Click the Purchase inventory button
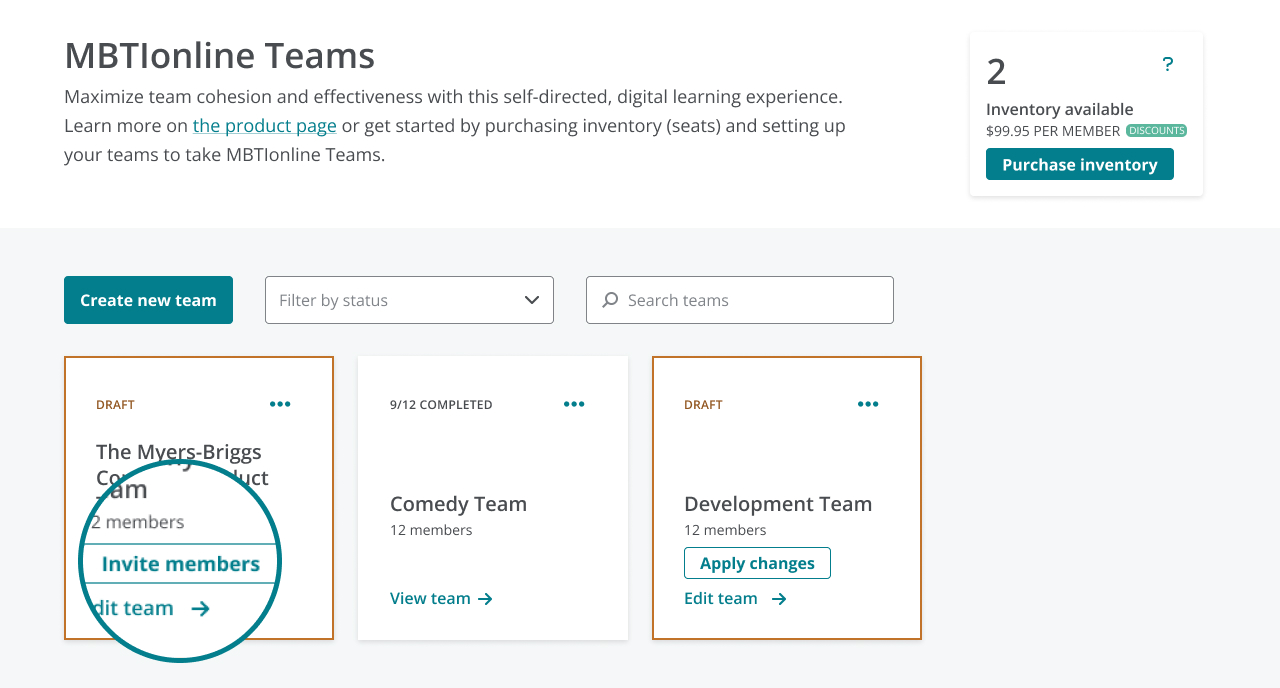Viewport: 1280px width, 688px height. (1080, 164)
